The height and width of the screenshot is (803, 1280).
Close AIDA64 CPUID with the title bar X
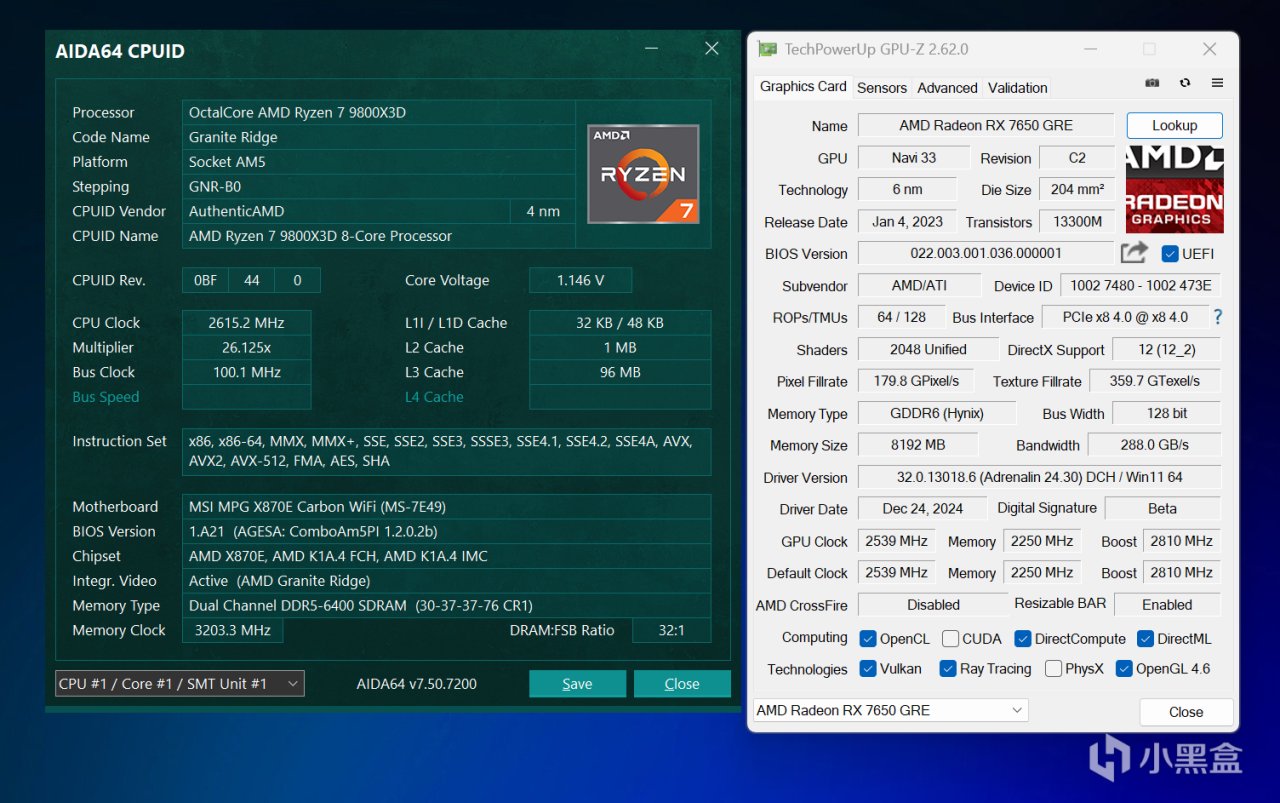pyautogui.click(x=712, y=49)
